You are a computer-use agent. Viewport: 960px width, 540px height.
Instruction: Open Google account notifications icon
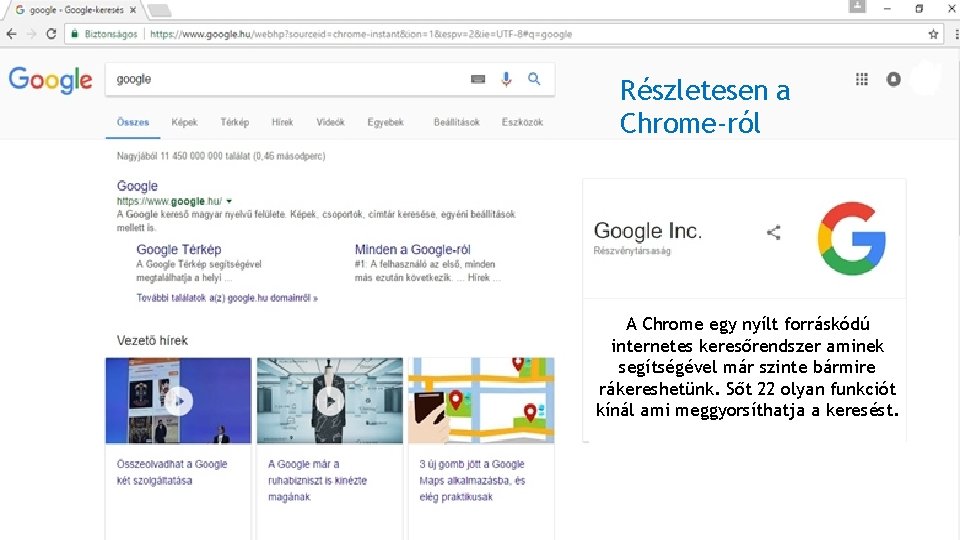pos(893,79)
